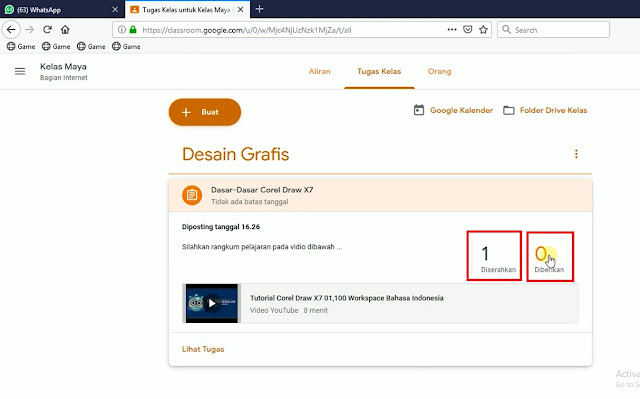The height and width of the screenshot is (399, 640).
Task: Select the Tugas Kelas untuk Kelas Maya browser tab
Action: 186,9
